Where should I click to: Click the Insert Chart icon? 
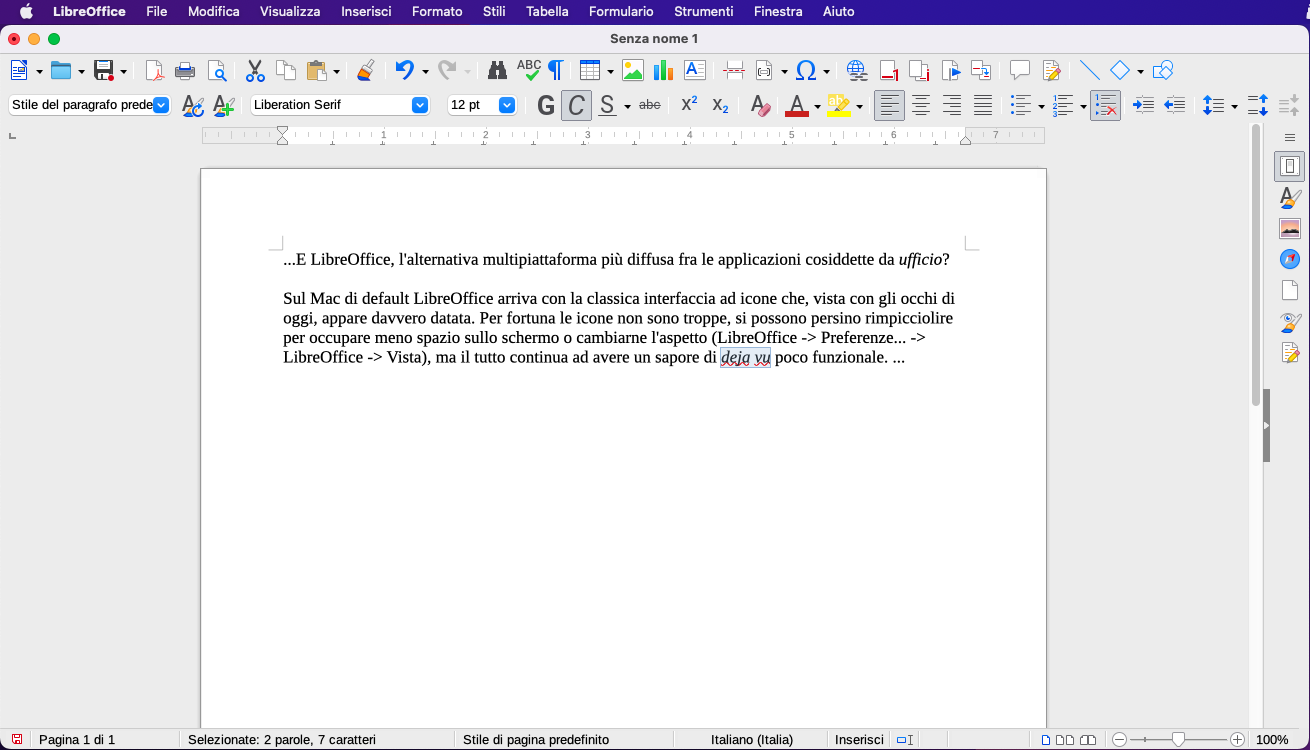pyautogui.click(x=663, y=70)
